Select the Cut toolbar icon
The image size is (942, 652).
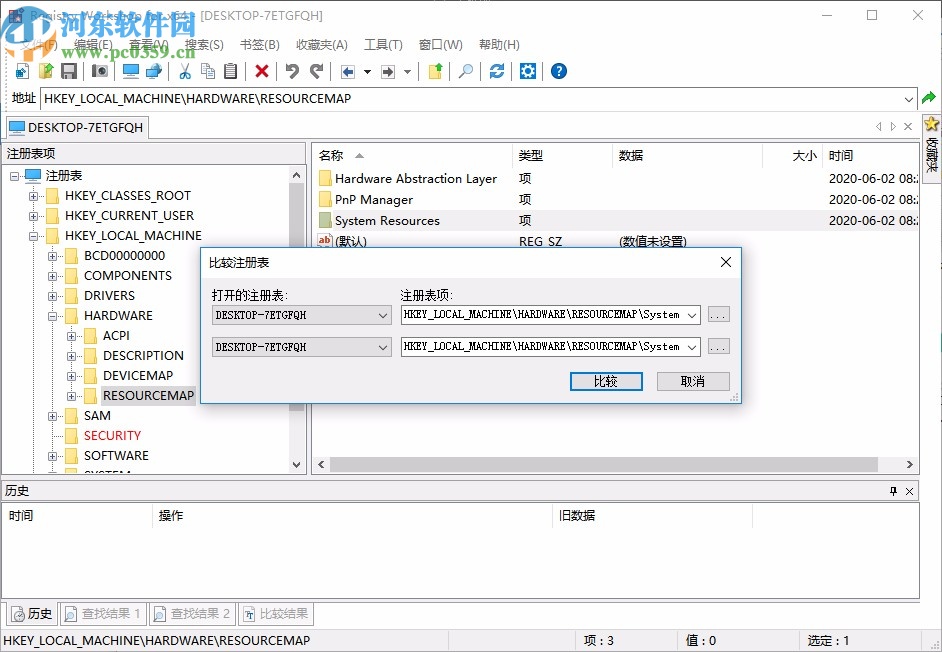(x=184, y=71)
